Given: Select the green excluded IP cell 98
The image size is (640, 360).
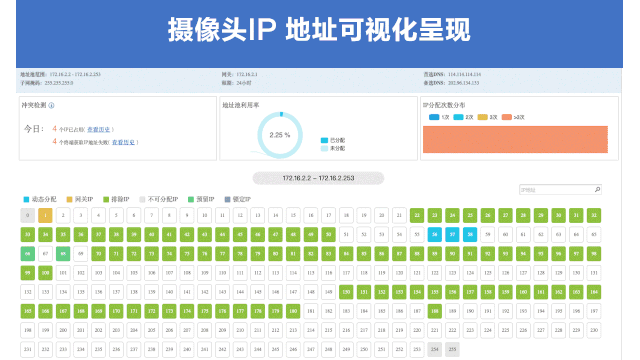Looking at the screenshot, I should (594, 253).
